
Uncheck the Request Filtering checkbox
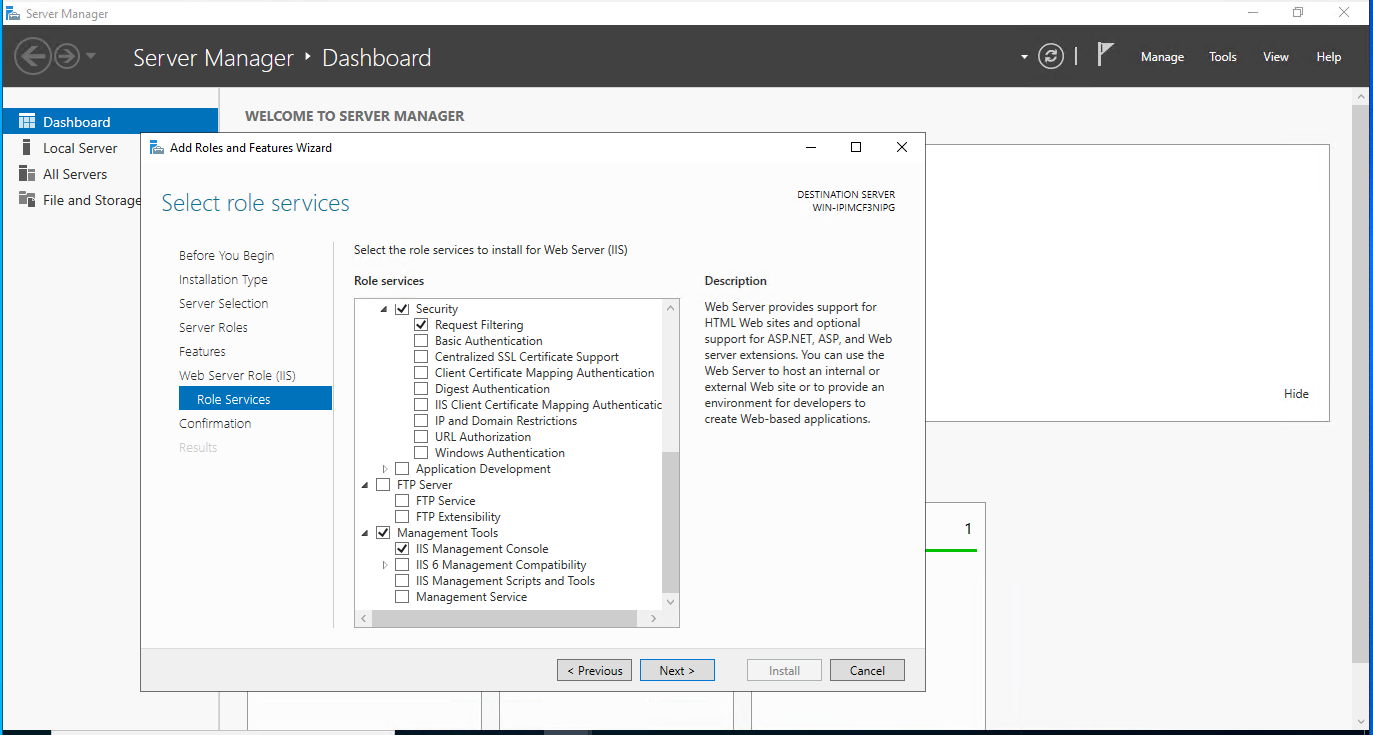point(421,325)
